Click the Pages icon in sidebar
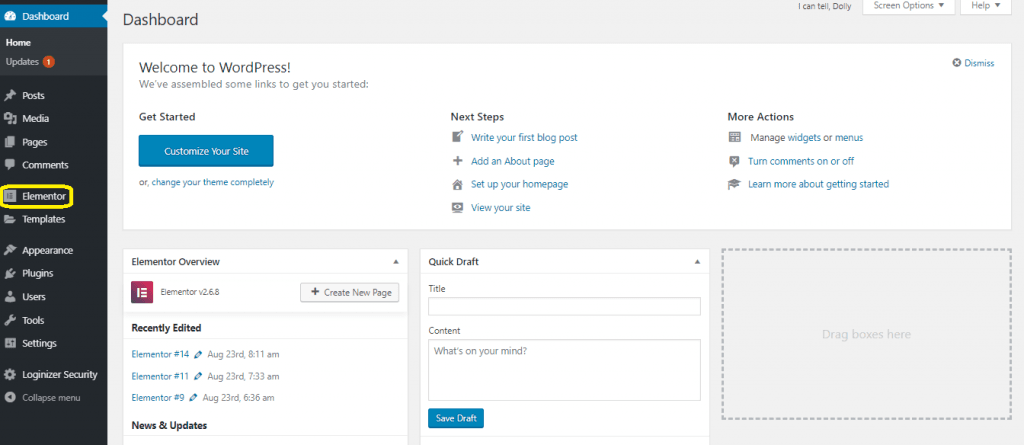The width and height of the screenshot is (1024, 445). (x=10, y=142)
